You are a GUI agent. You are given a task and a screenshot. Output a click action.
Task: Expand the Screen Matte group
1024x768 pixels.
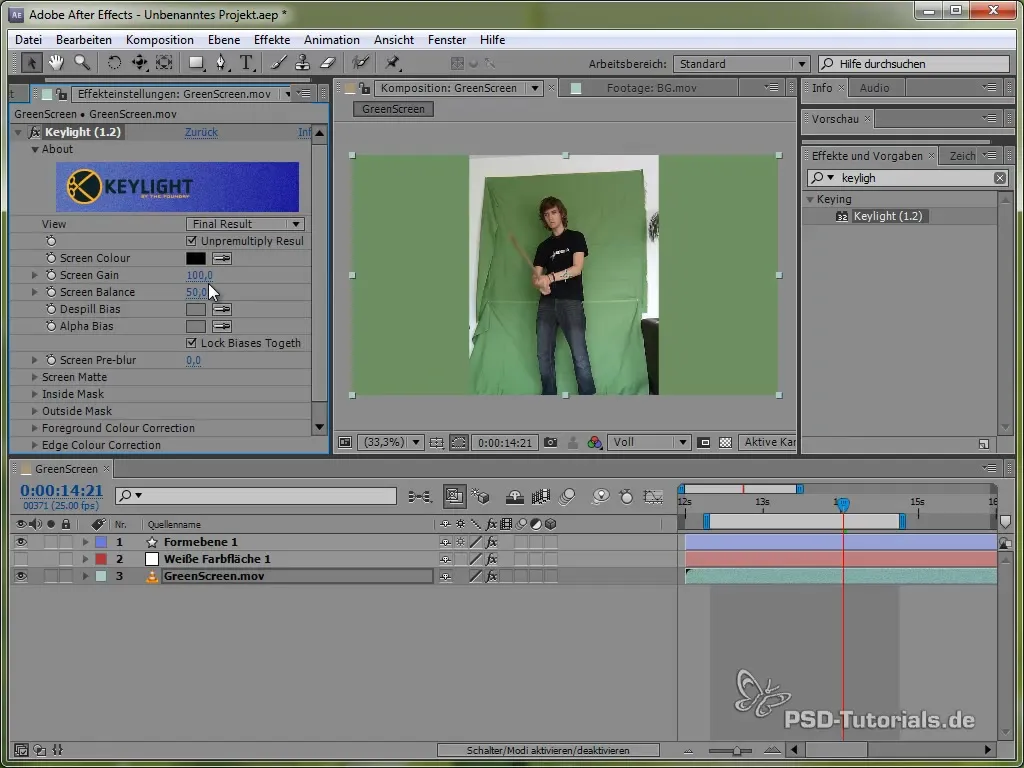click(35, 377)
